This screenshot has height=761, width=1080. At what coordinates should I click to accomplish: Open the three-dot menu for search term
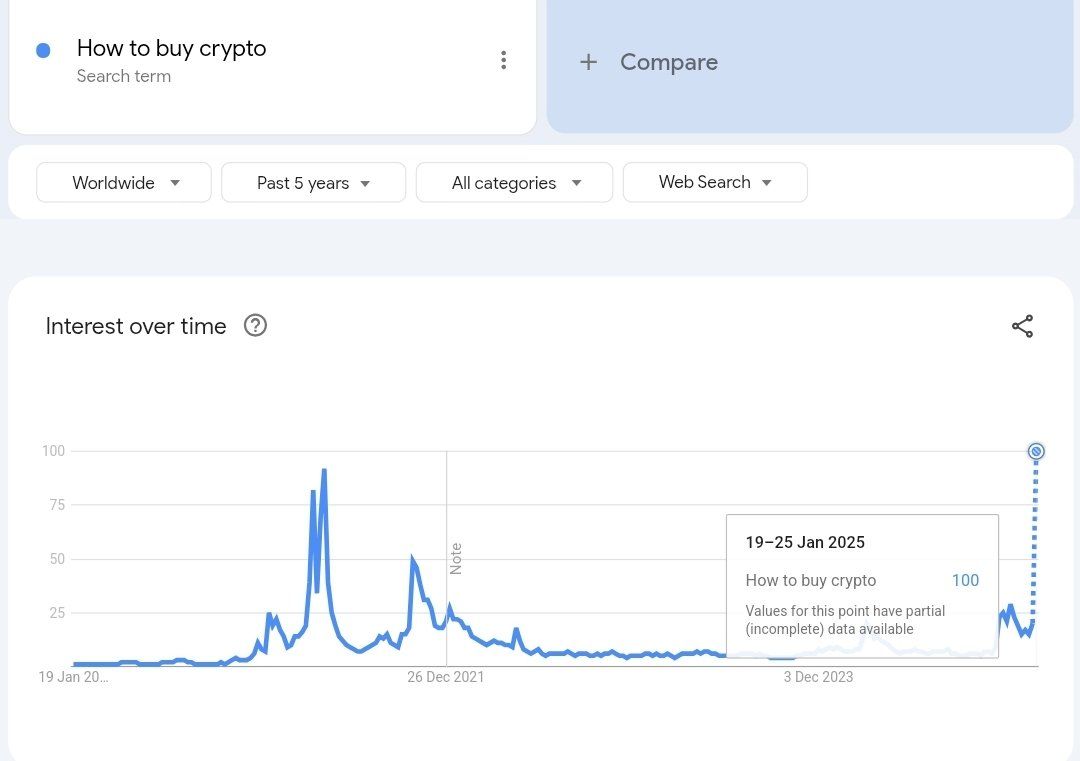tap(503, 61)
